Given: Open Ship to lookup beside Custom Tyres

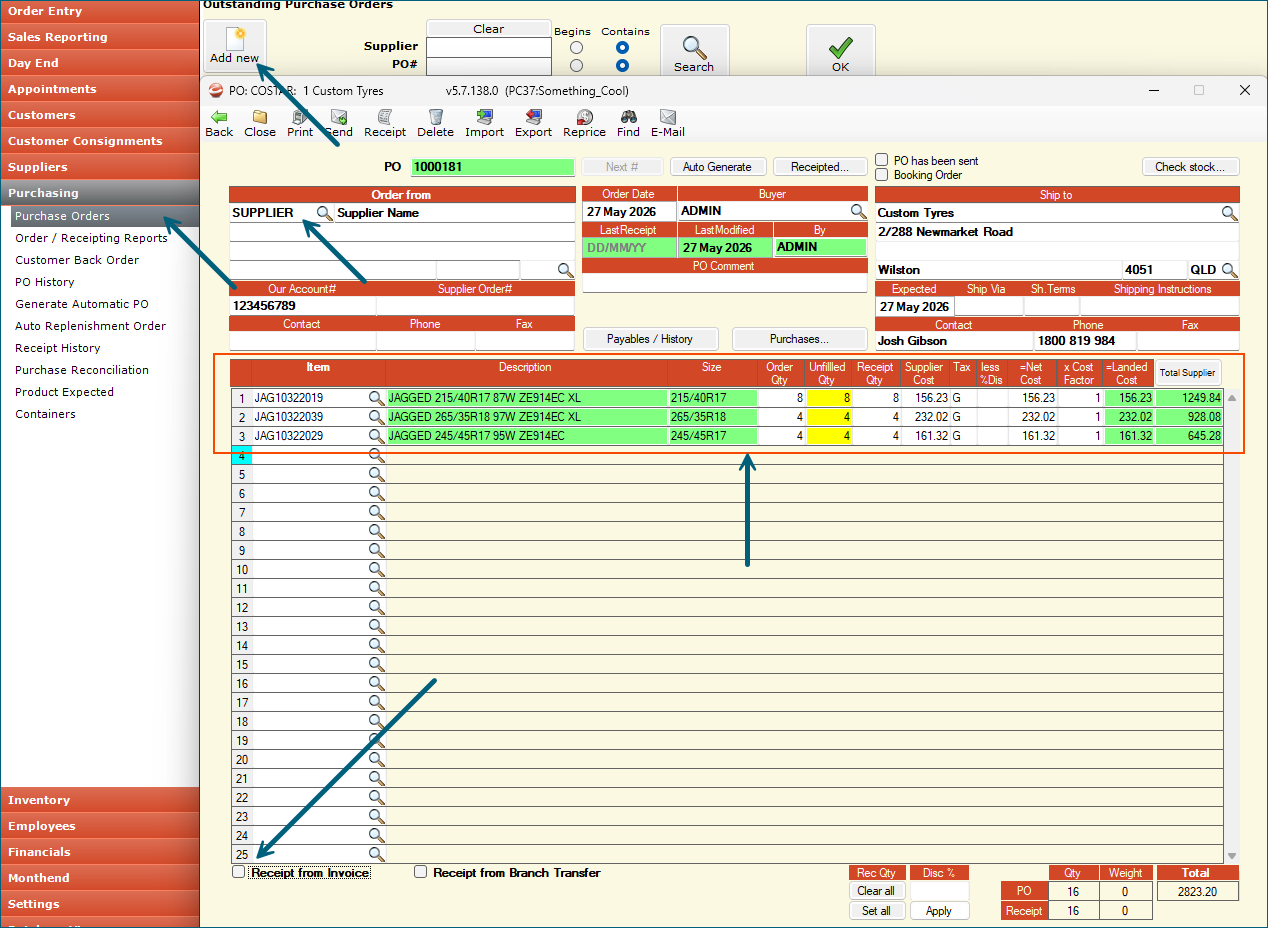Looking at the screenshot, I should tap(1229, 213).
